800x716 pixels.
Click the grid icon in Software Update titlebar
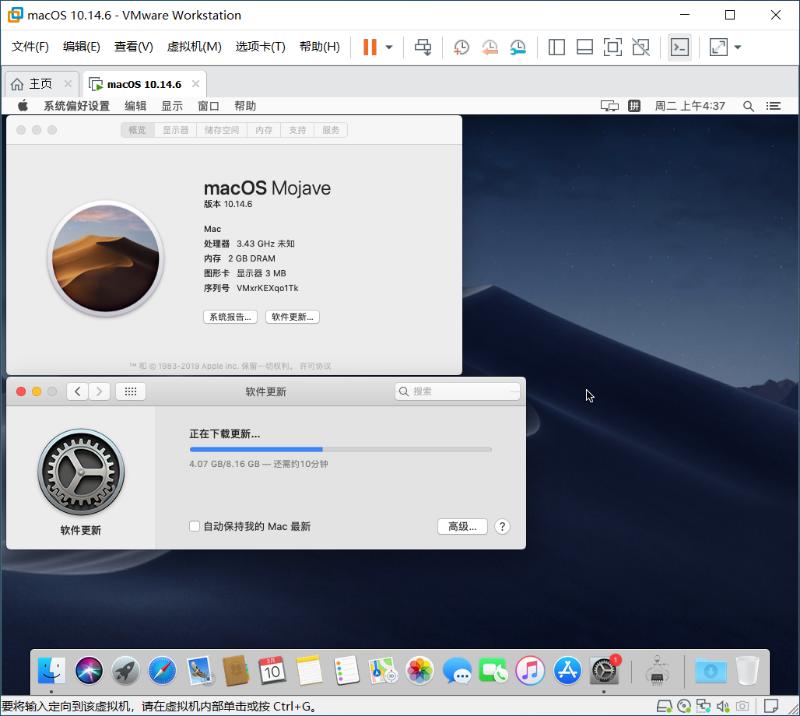pos(130,392)
